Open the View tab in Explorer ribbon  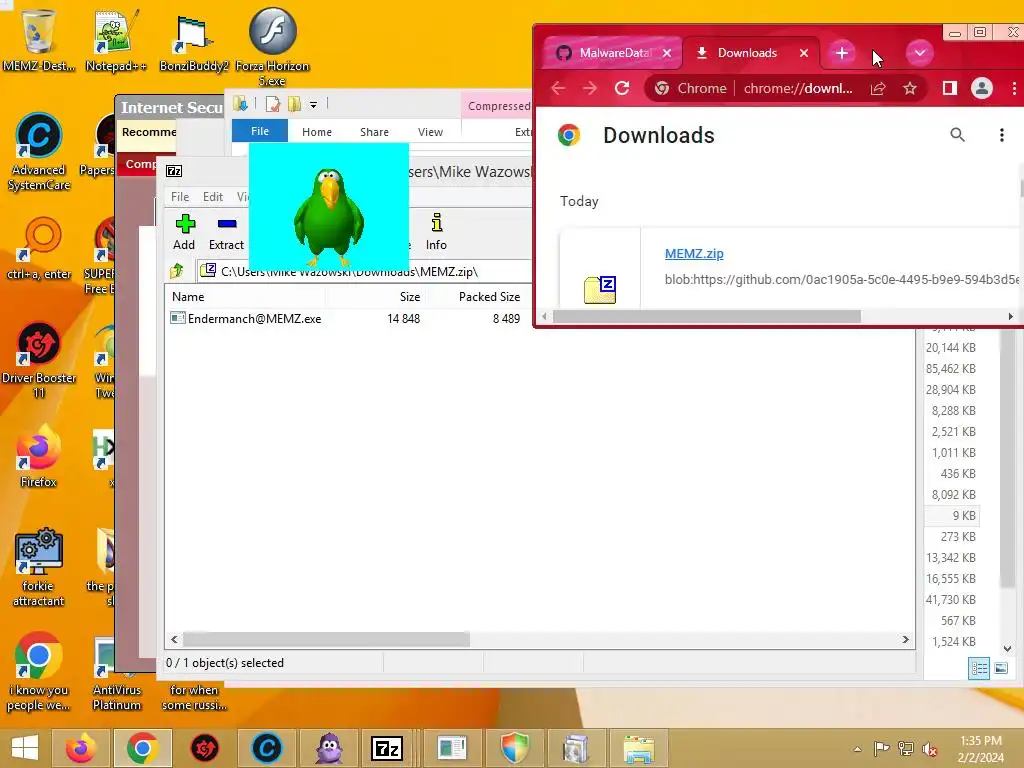(x=430, y=132)
